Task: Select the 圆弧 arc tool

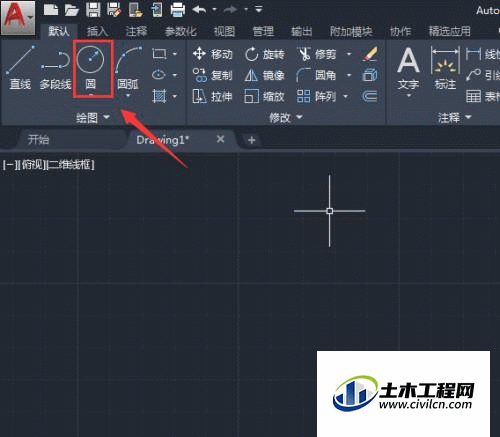Action: 128,68
